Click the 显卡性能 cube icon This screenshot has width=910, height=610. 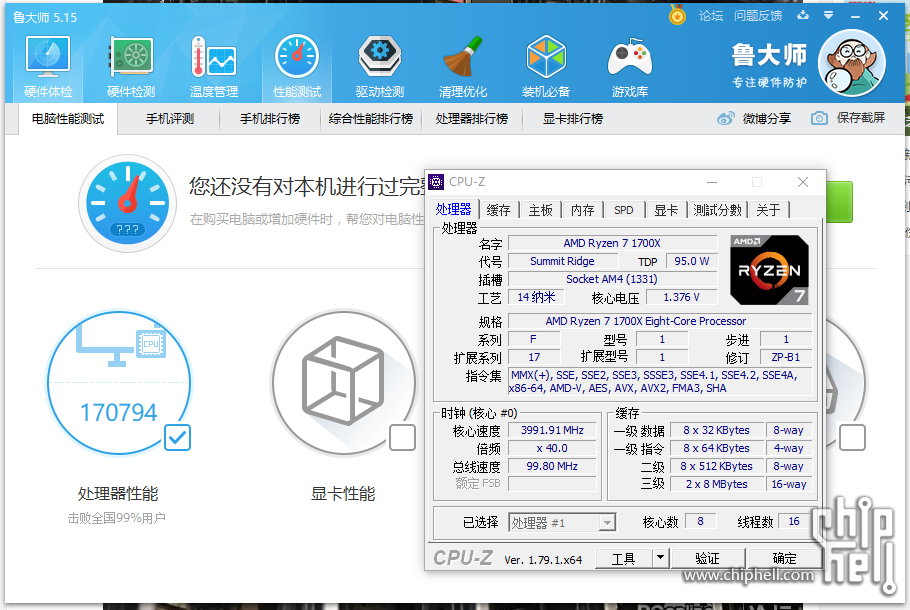(344, 383)
